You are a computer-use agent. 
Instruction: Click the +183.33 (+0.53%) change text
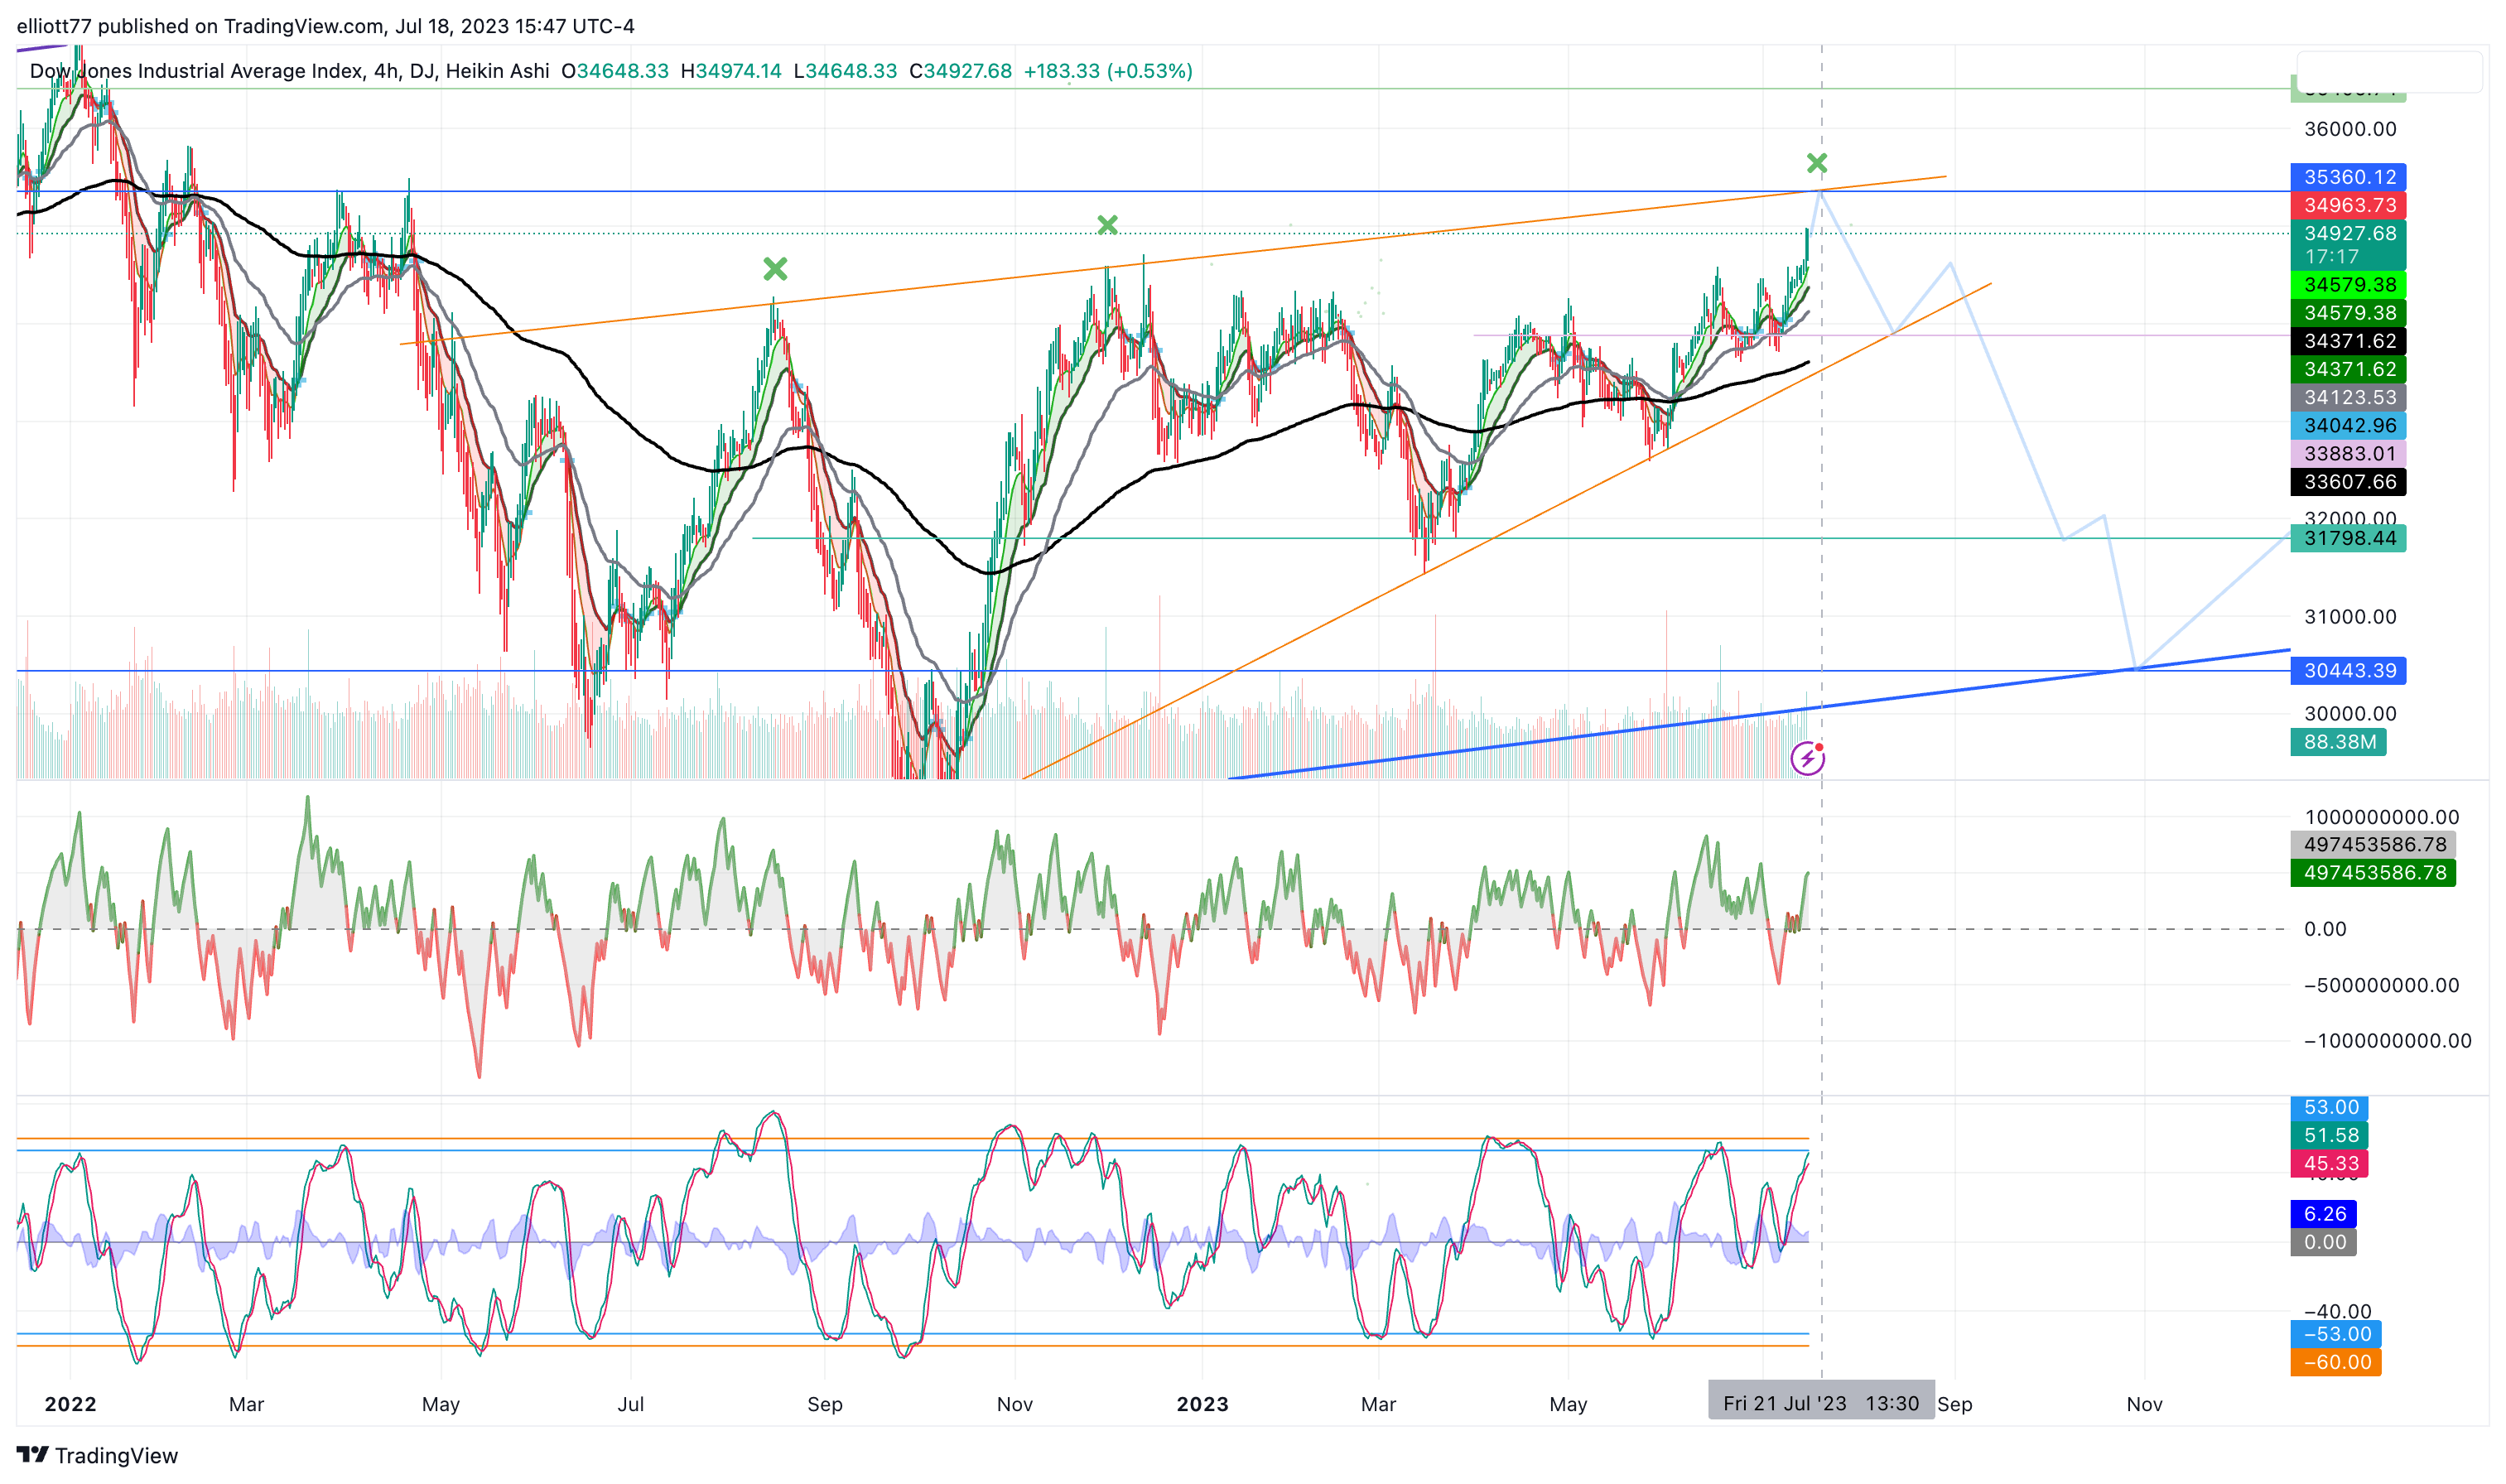[1108, 71]
